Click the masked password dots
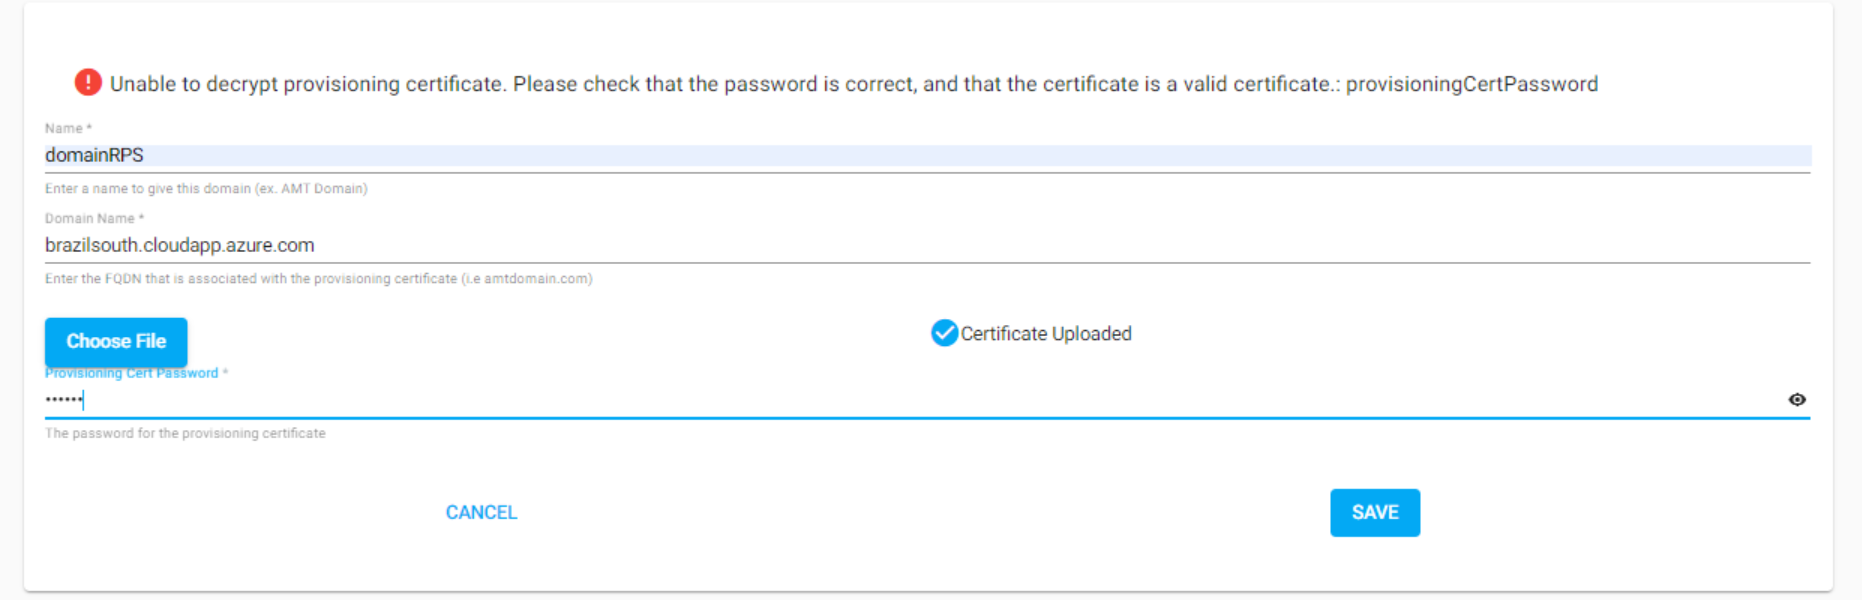The width and height of the screenshot is (1862, 600). [x=64, y=399]
